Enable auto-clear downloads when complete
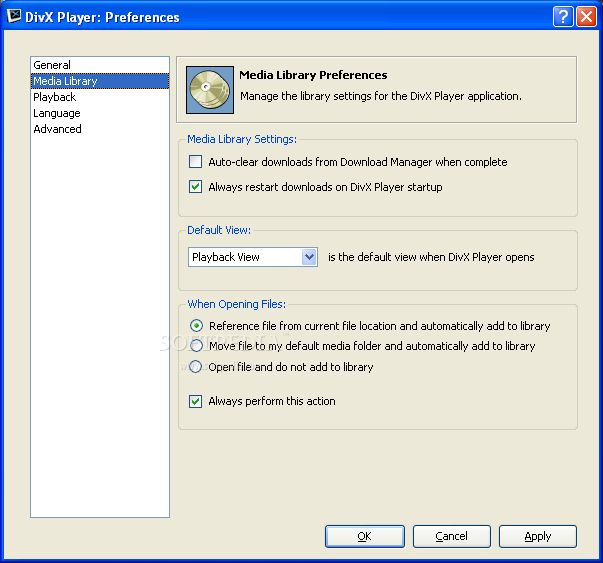 [x=195, y=162]
